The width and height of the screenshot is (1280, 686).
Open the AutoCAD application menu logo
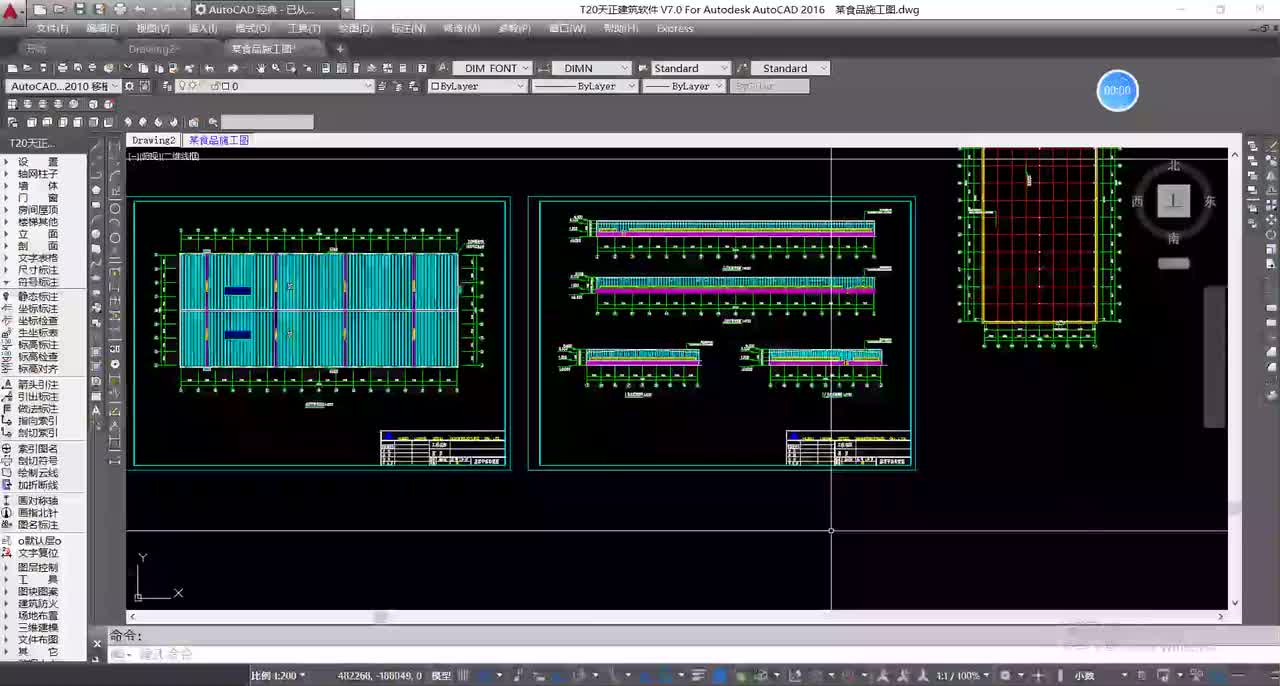11,10
